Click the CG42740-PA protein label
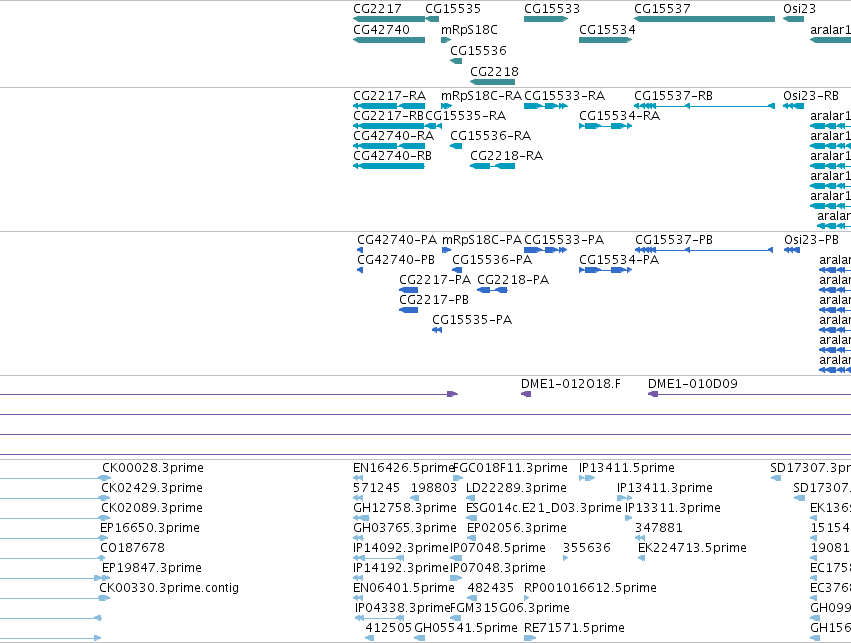This screenshot has width=851, height=643. pyautogui.click(x=397, y=240)
